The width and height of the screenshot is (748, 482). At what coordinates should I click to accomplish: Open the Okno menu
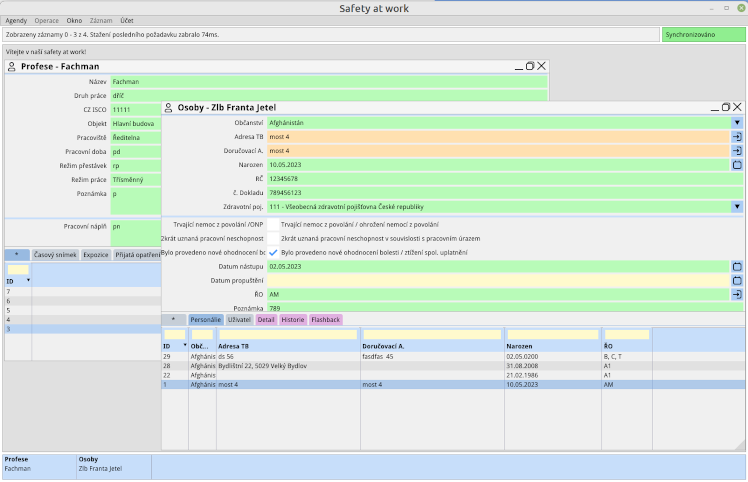74,21
